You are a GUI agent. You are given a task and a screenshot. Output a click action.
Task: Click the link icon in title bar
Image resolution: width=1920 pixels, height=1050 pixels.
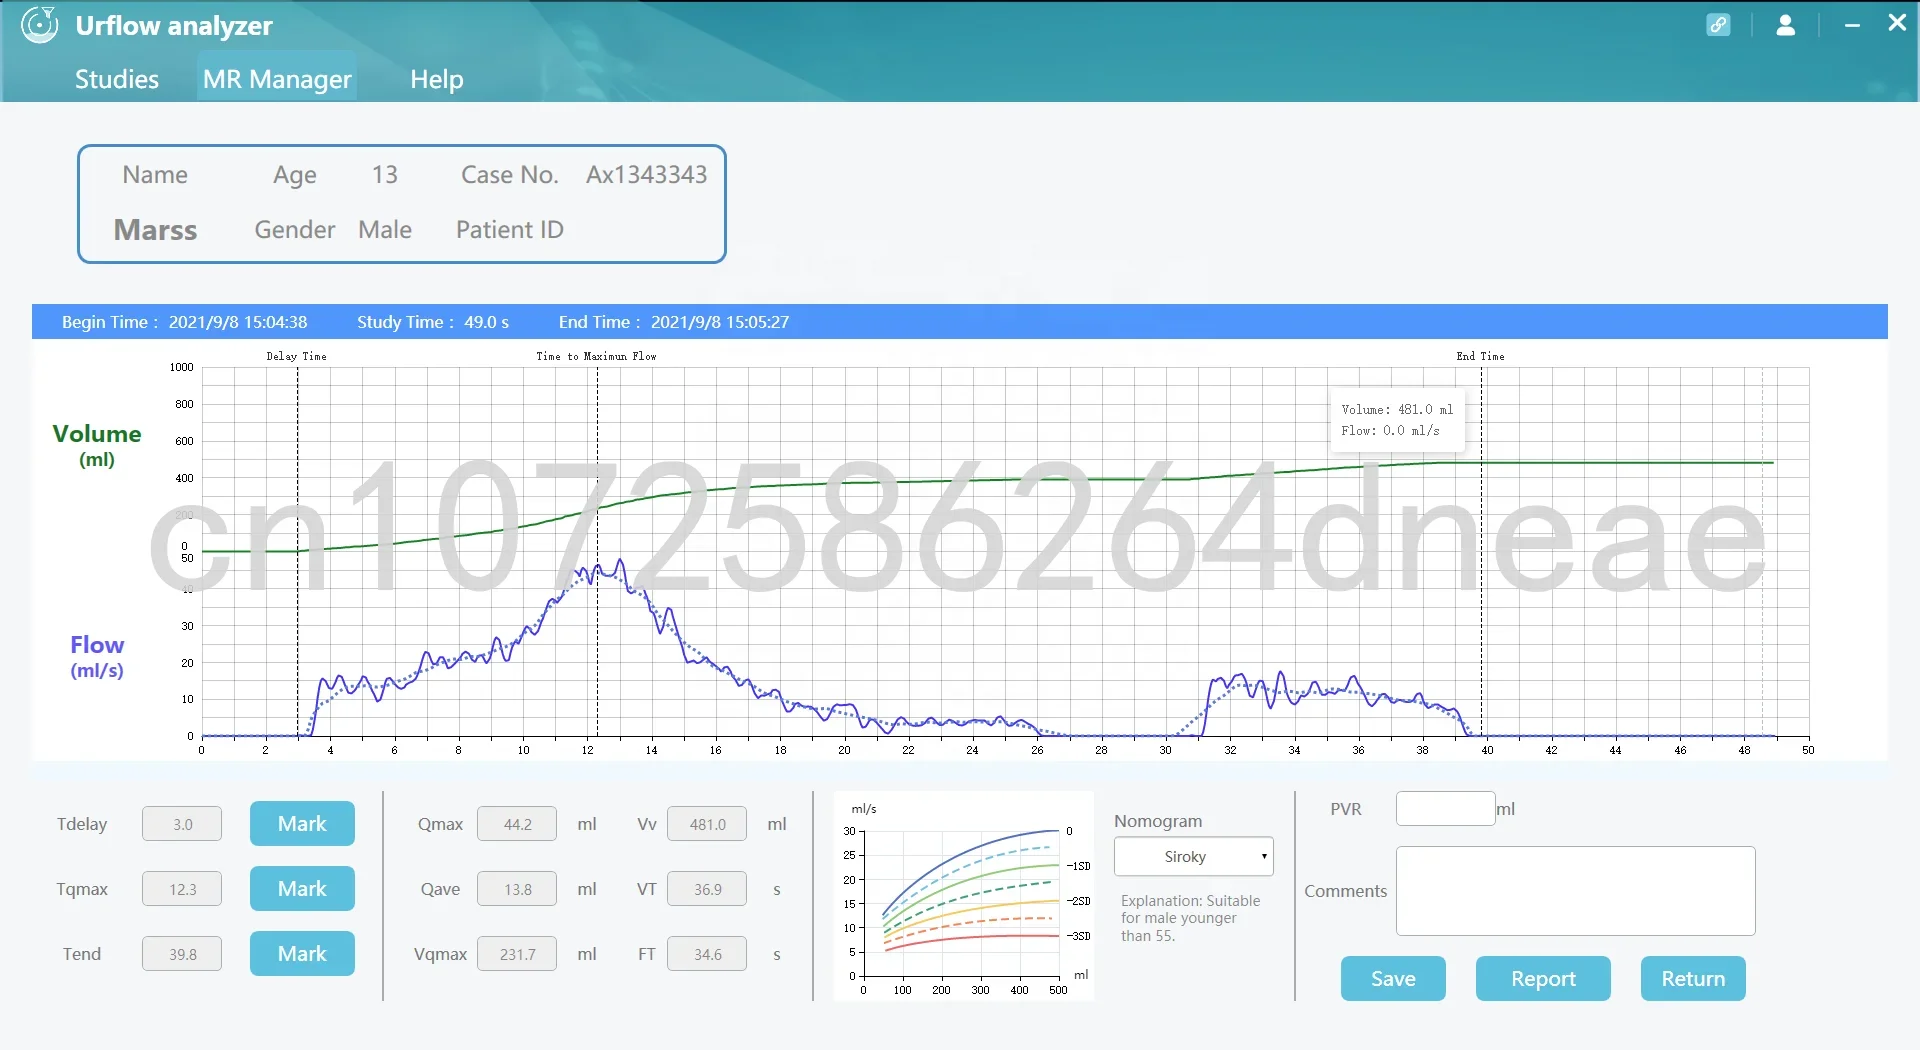[1718, 25]
